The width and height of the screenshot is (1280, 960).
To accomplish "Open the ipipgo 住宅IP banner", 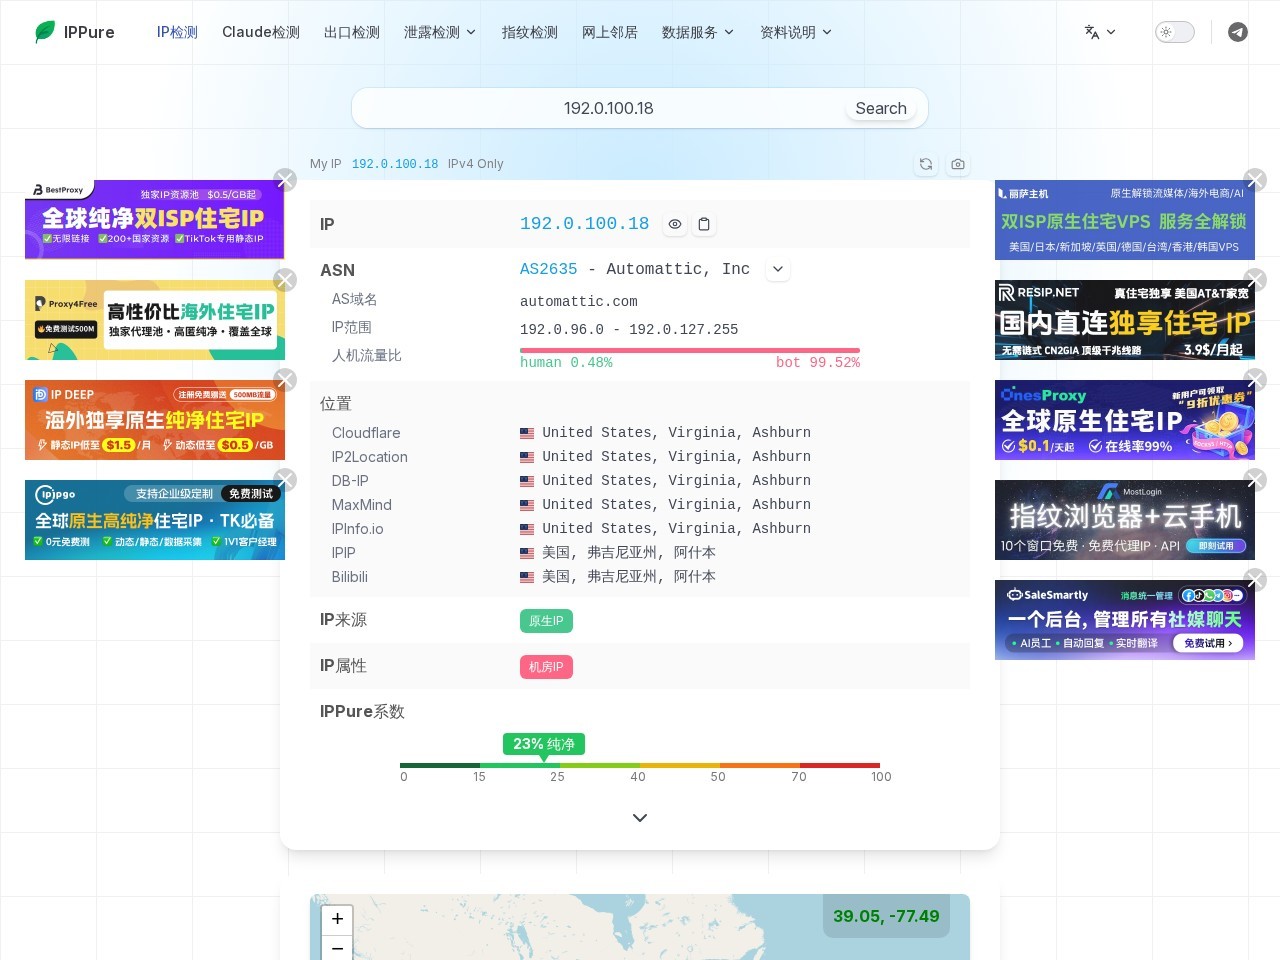I will pos(154,520).
